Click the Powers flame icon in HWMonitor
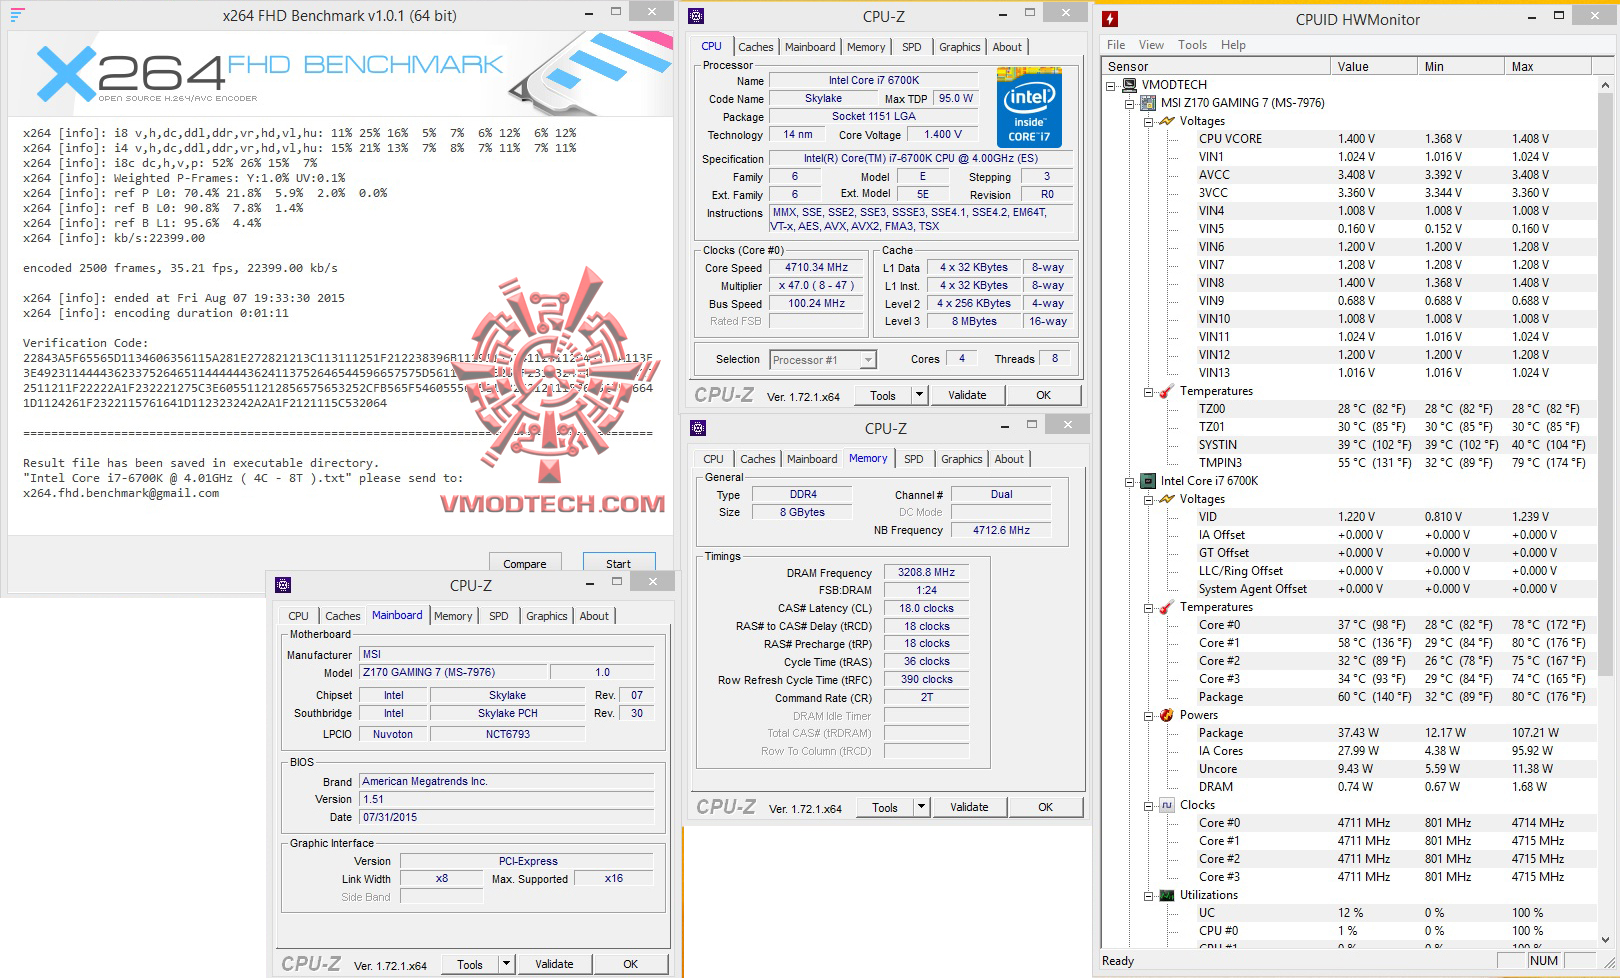 click(x=1166, y=715)
